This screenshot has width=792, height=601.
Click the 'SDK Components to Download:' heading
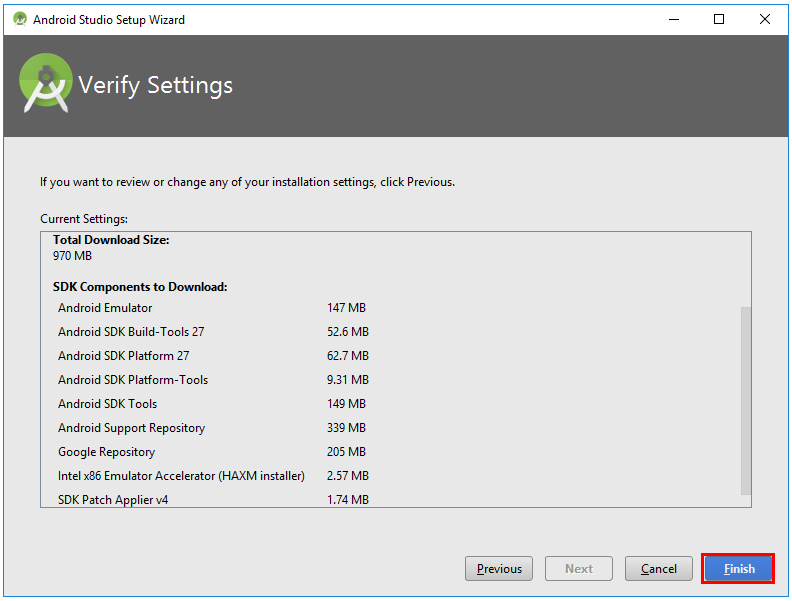140,287
